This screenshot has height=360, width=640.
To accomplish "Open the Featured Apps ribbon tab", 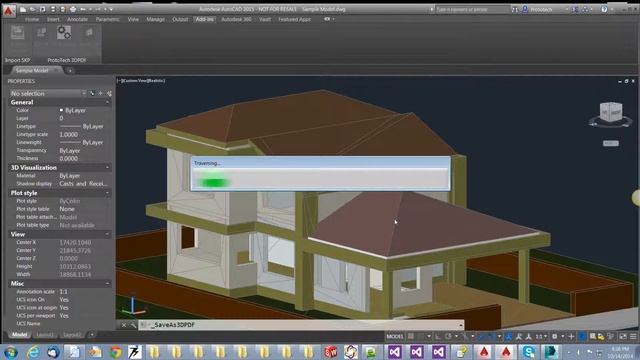I will point(294,19).
